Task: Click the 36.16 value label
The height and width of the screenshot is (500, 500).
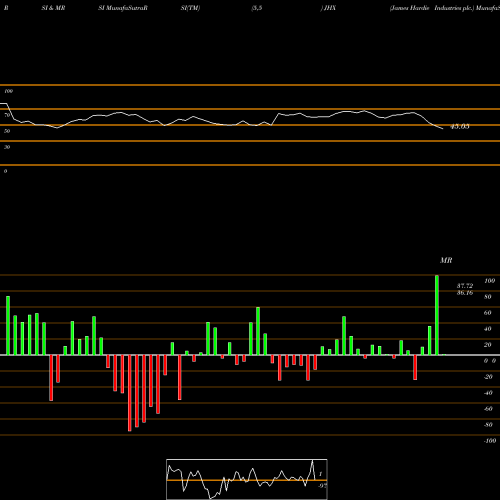Action: coord(465,293)
